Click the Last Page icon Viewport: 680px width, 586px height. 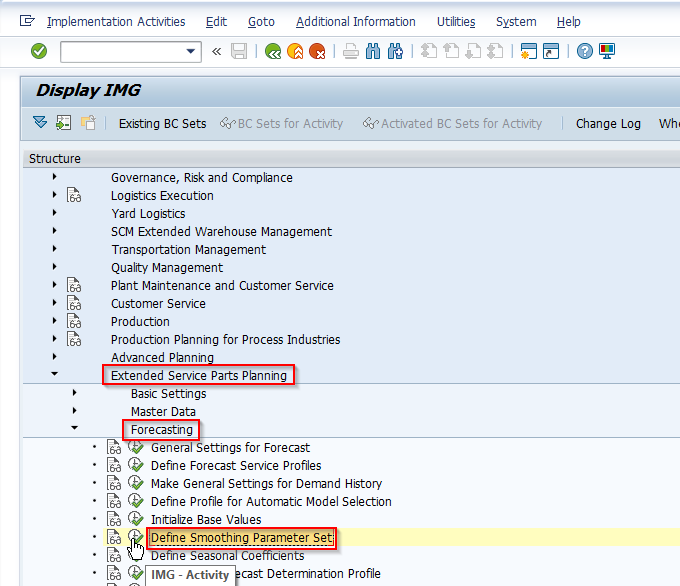tap(495, 52)
